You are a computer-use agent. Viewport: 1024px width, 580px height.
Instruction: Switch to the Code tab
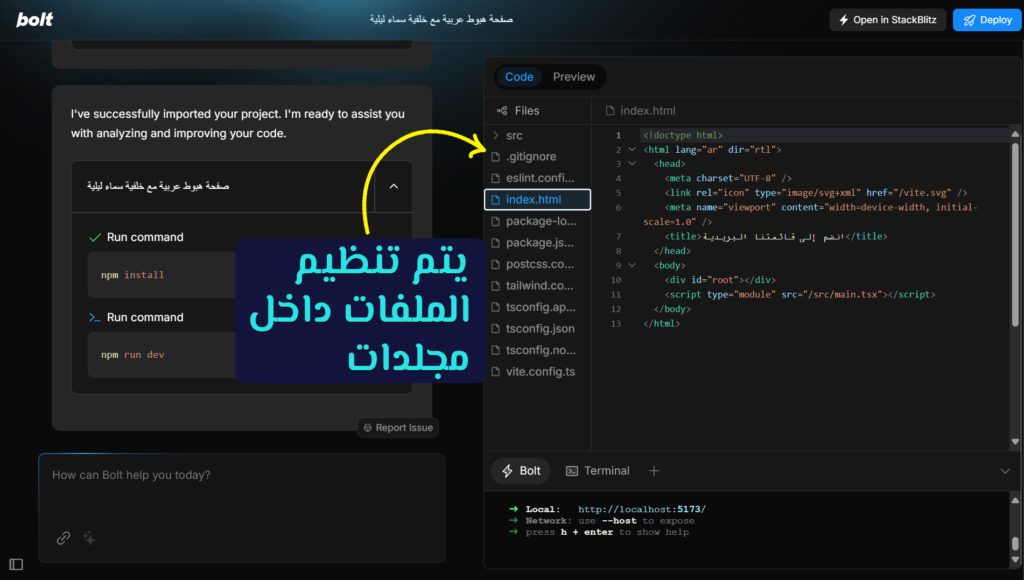(519, 77)
